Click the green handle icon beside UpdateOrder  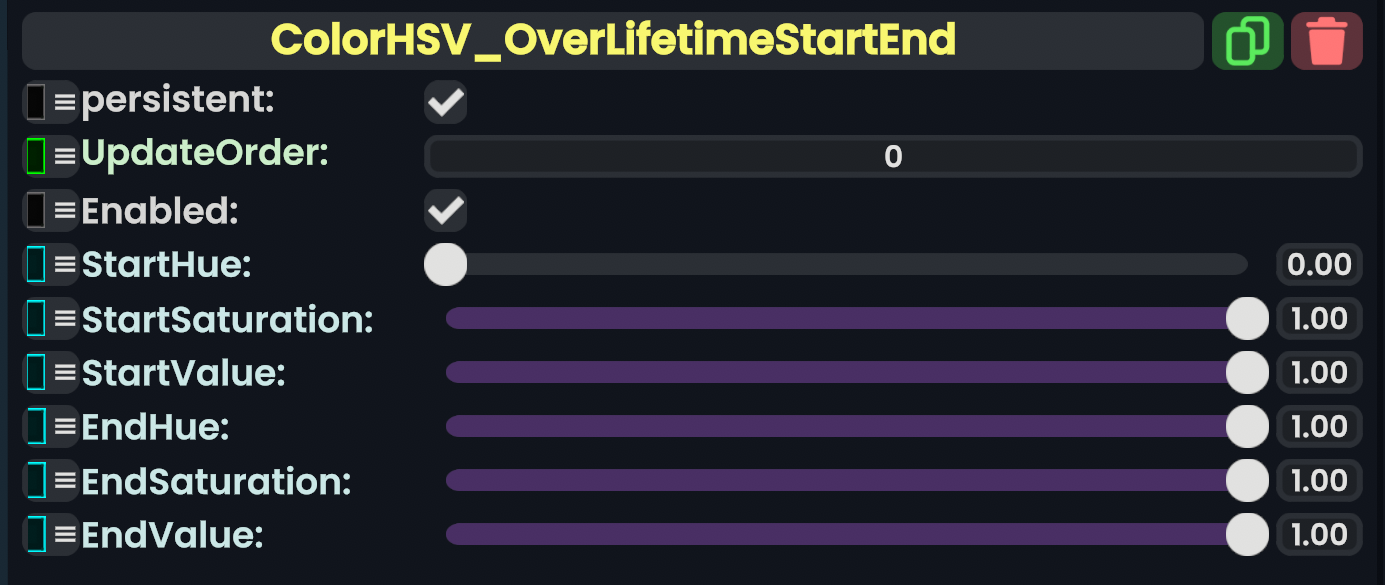tap(37, 155)
